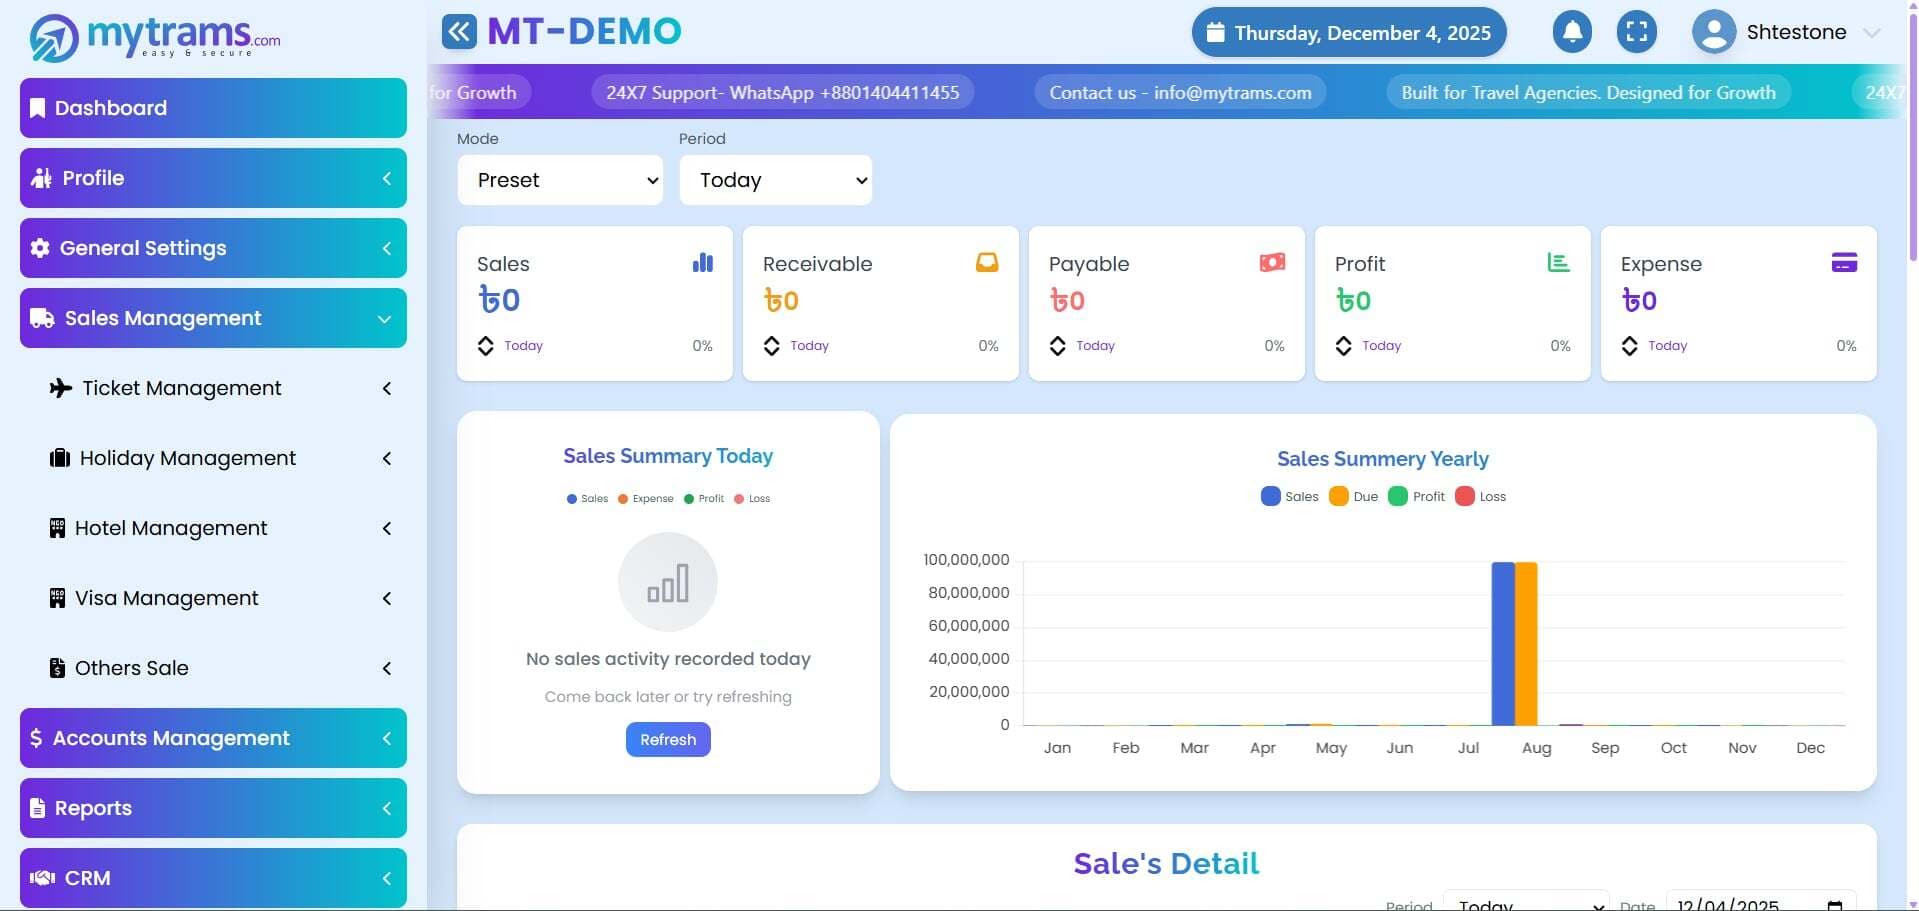
Task: Click the notification bell icon
Action: [1572, 32]
